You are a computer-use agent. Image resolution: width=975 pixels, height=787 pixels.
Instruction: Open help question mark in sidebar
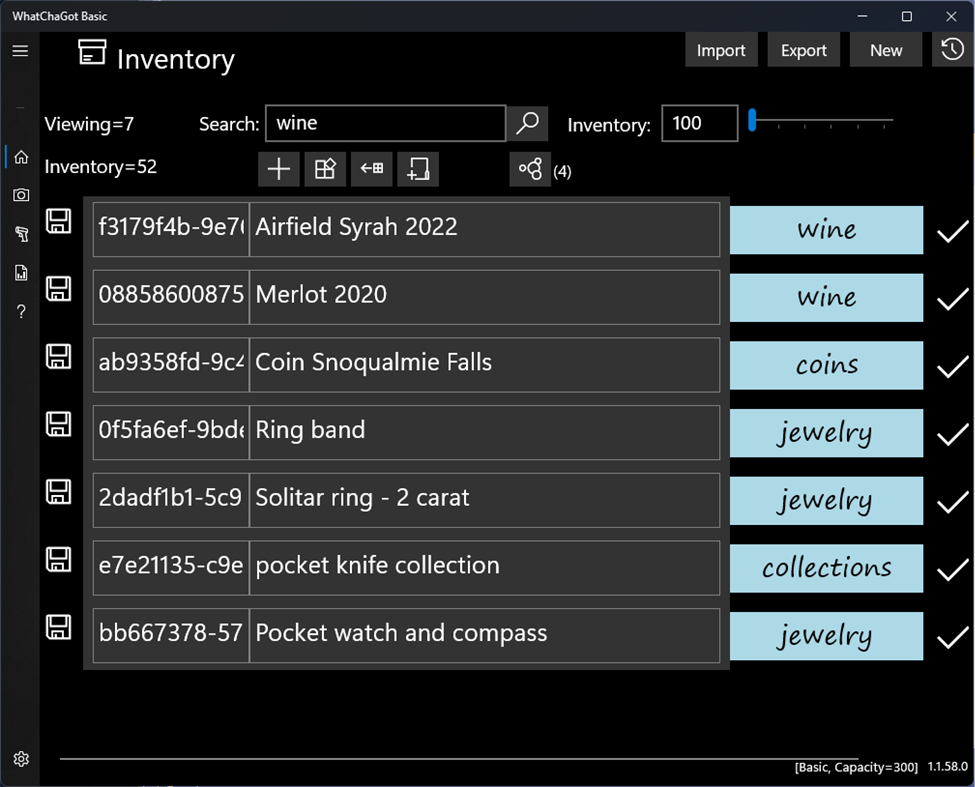tap(21, 311)
